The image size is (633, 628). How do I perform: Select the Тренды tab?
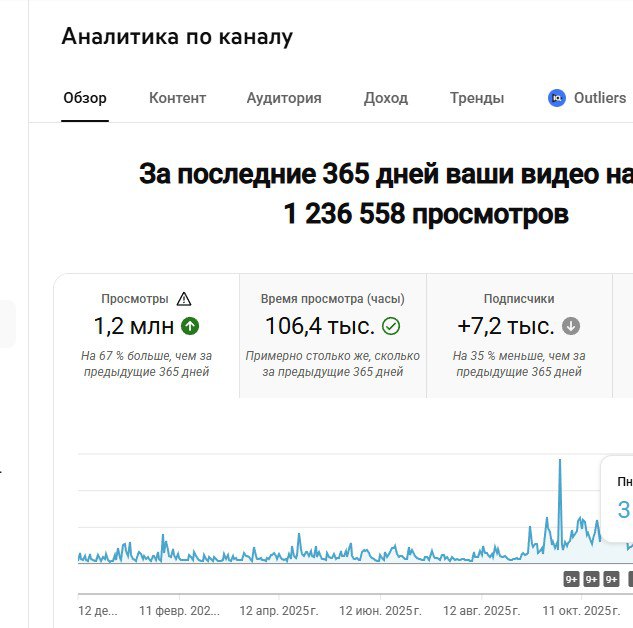click(476, 98)
